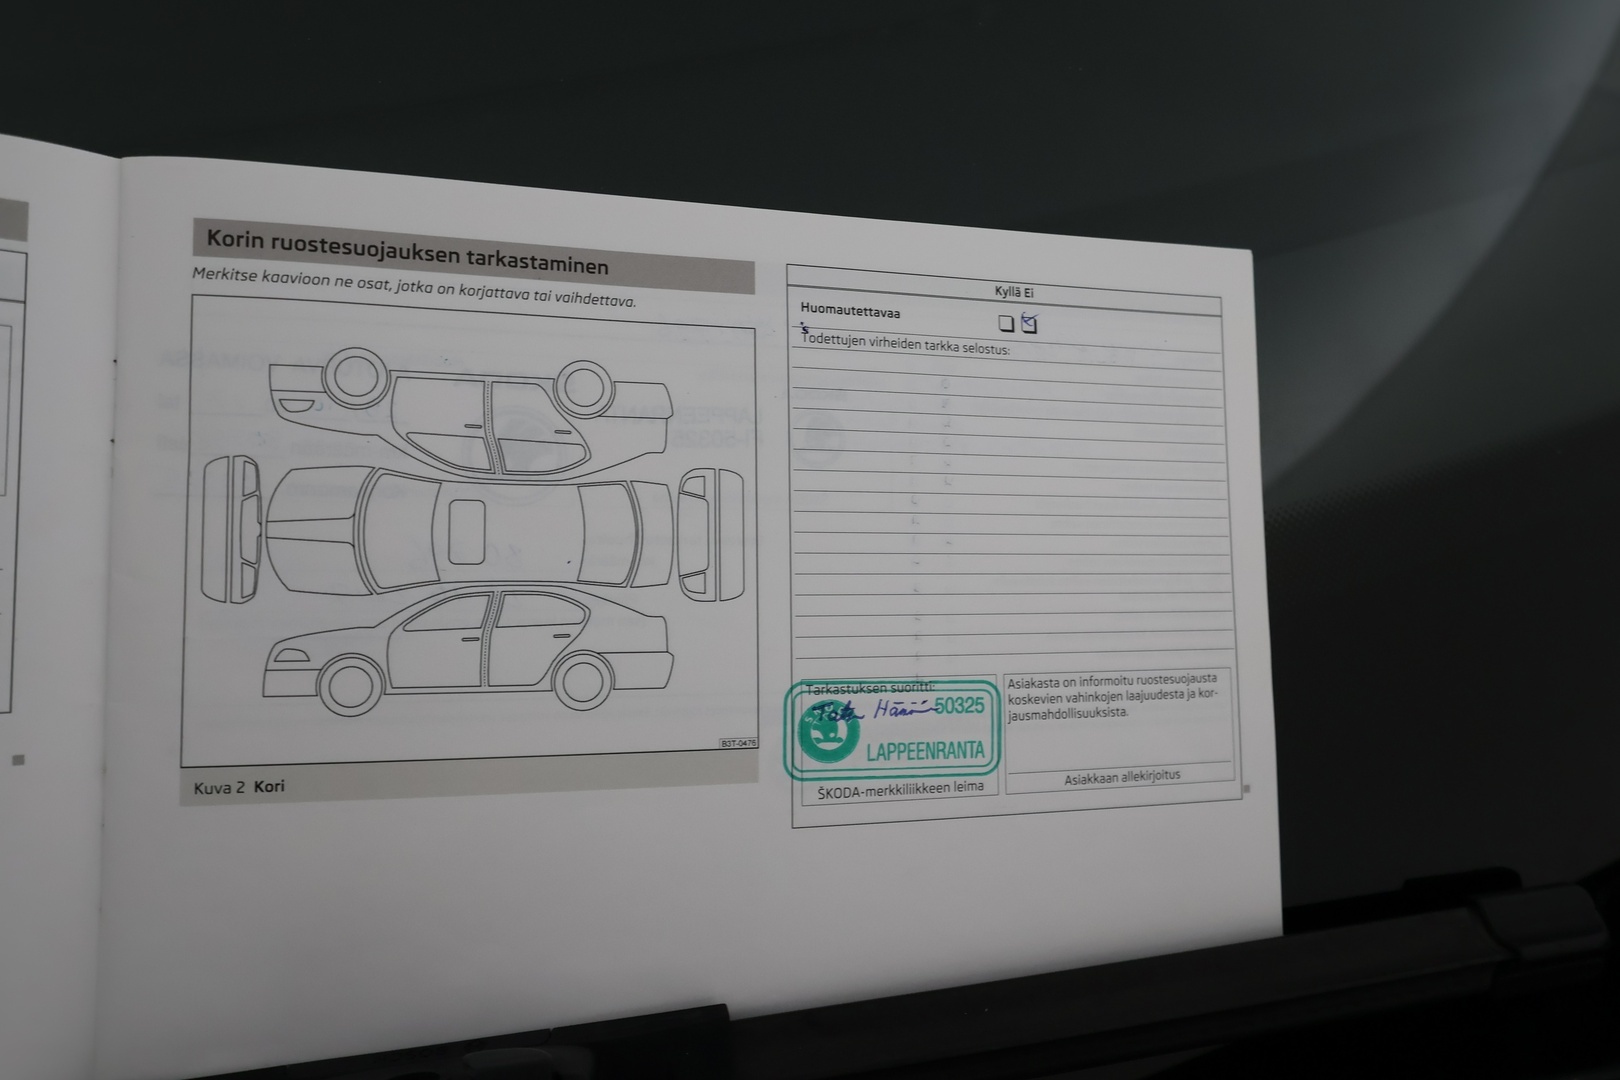The height and width of the screenshot is (1080, 1620).
Task: Click front wheel of bottom side-view car
Action: [x=349, y=687]
